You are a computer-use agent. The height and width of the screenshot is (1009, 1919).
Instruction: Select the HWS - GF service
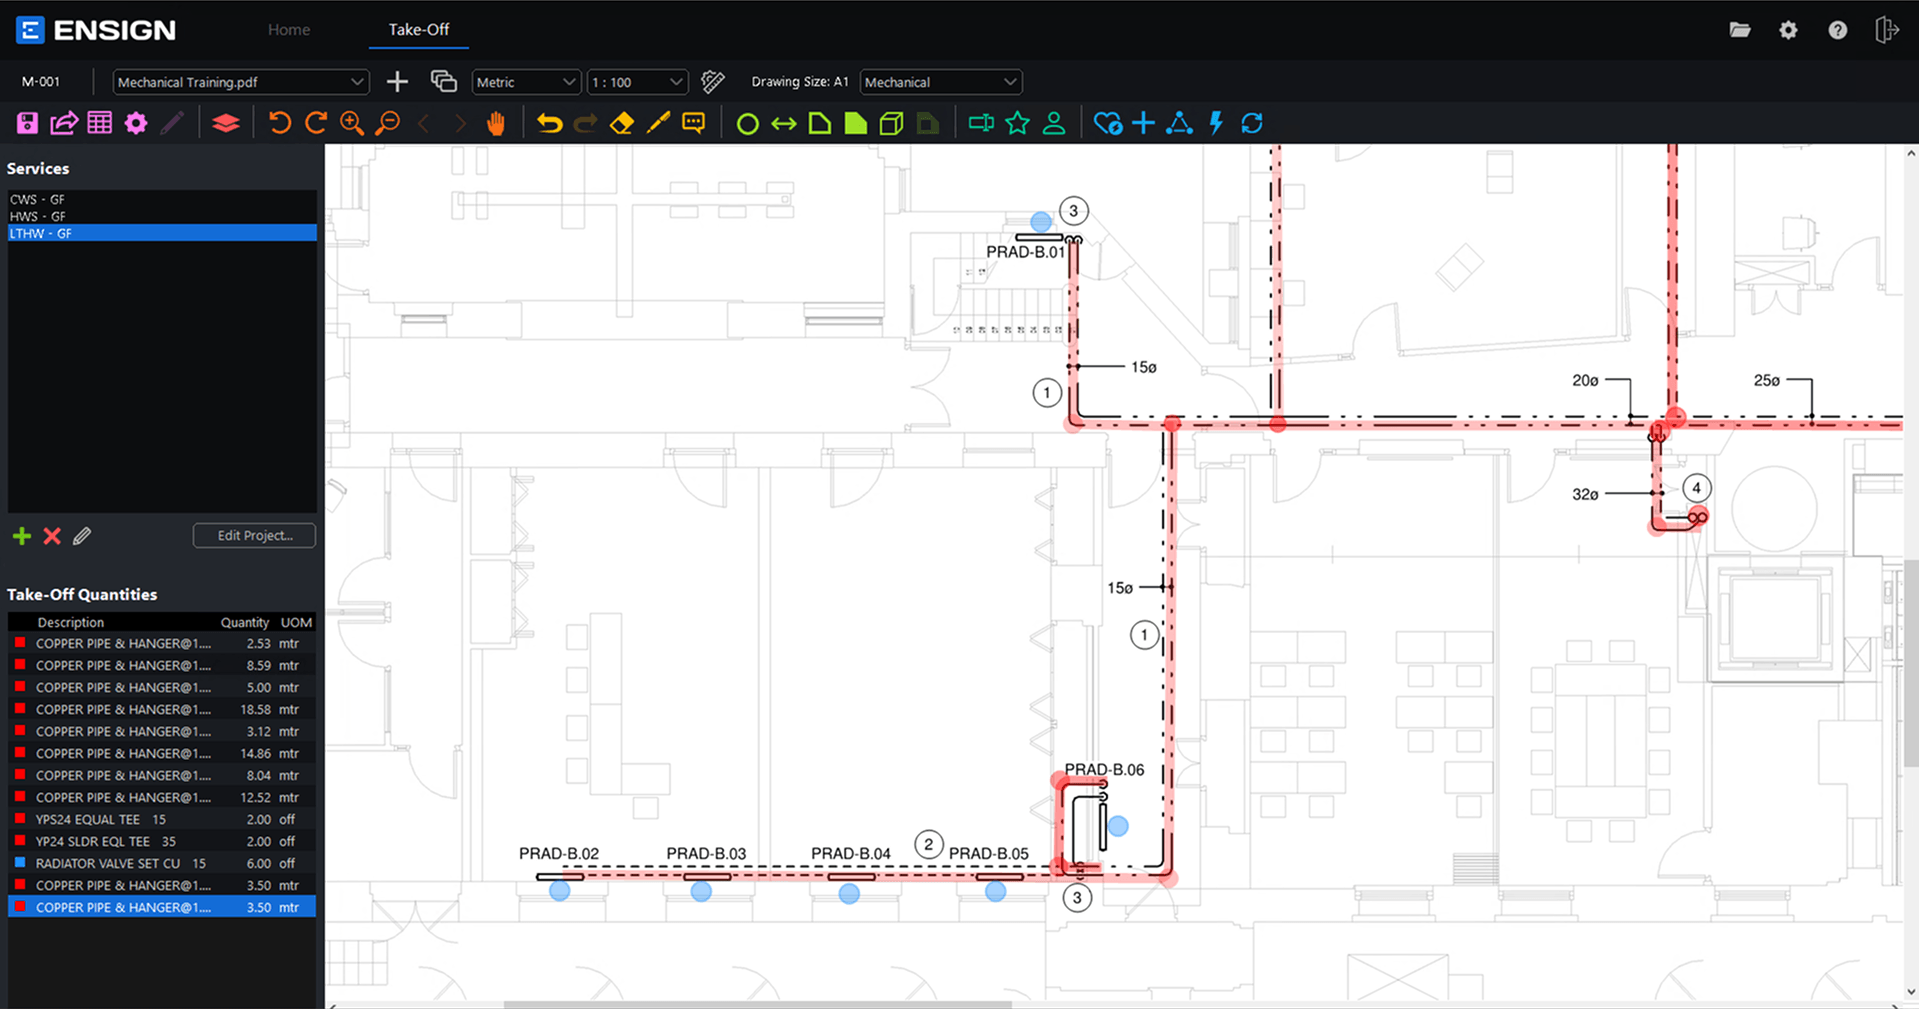pyautogui.click(x=162, y=216)
